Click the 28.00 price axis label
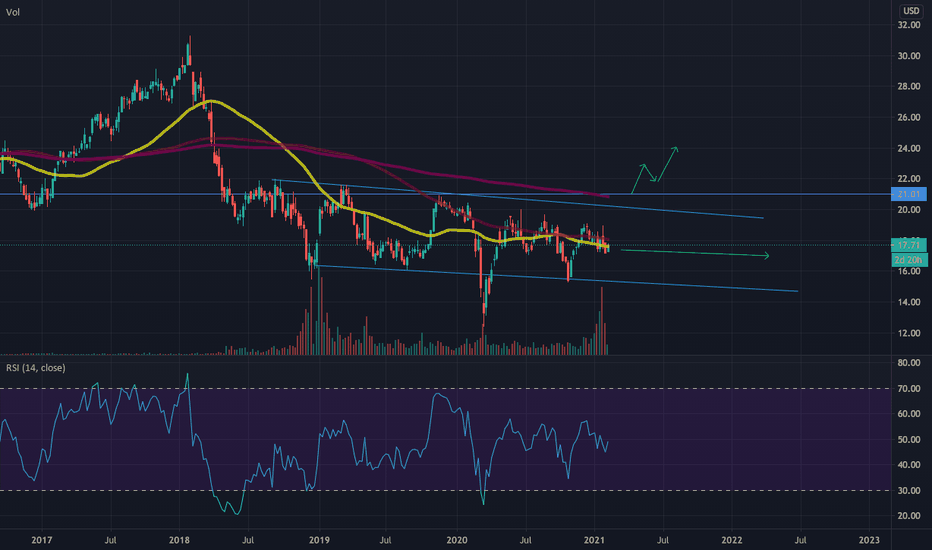Screen dimensions: 932x550 [909, 86]
